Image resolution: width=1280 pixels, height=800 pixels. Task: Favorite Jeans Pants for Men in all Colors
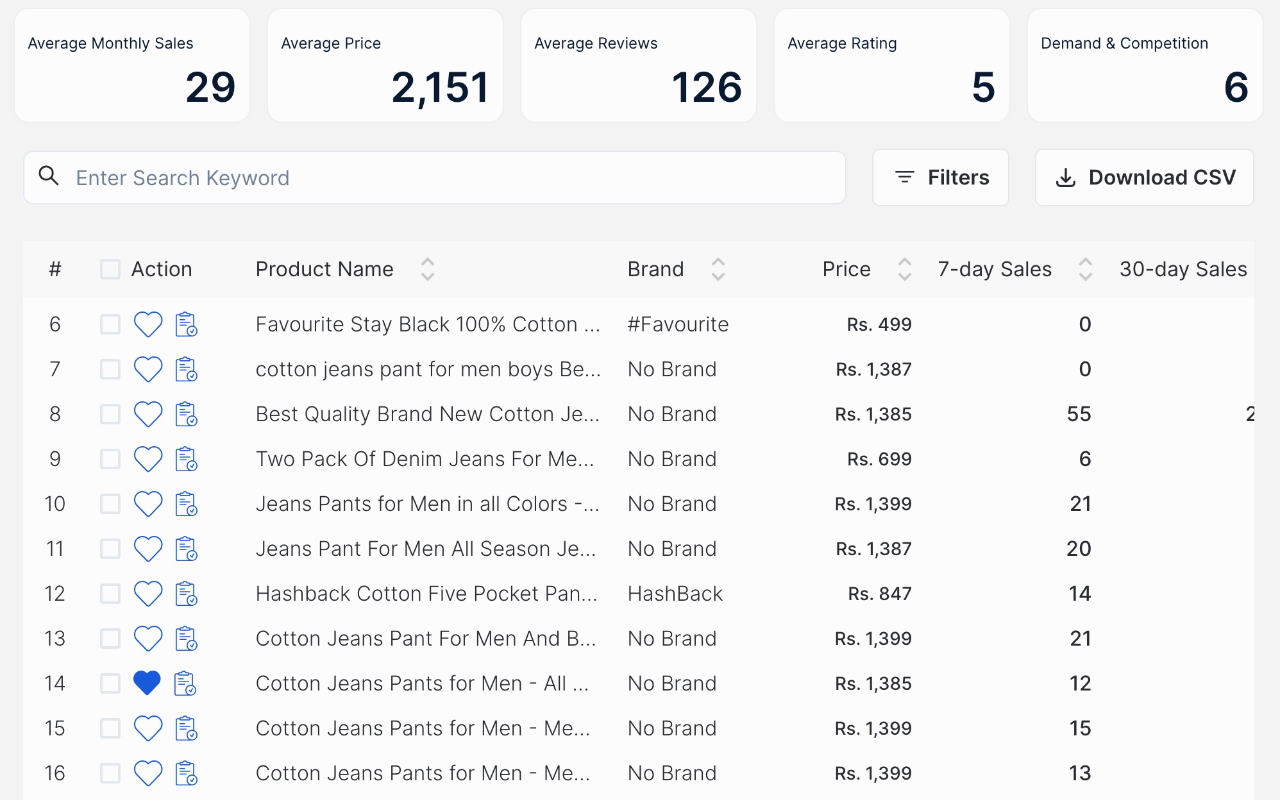pyautogui.click(x=147, y=504)
